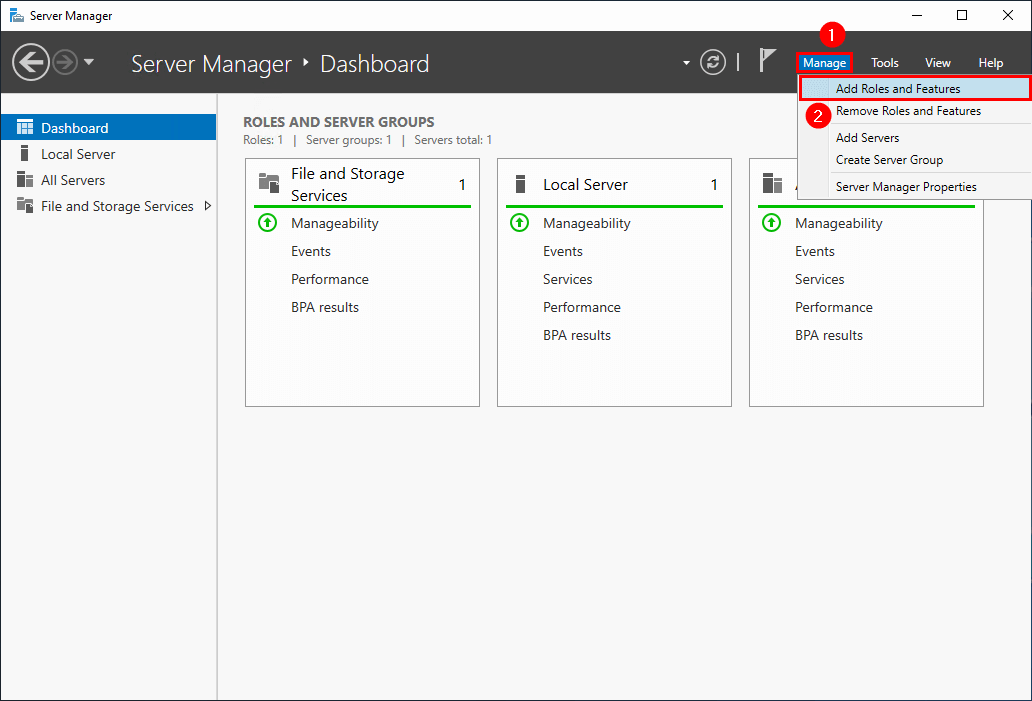This screenshot has height=701, width=1032.
Task: Select Local Server in the sidebar
Action: point(109,154)
